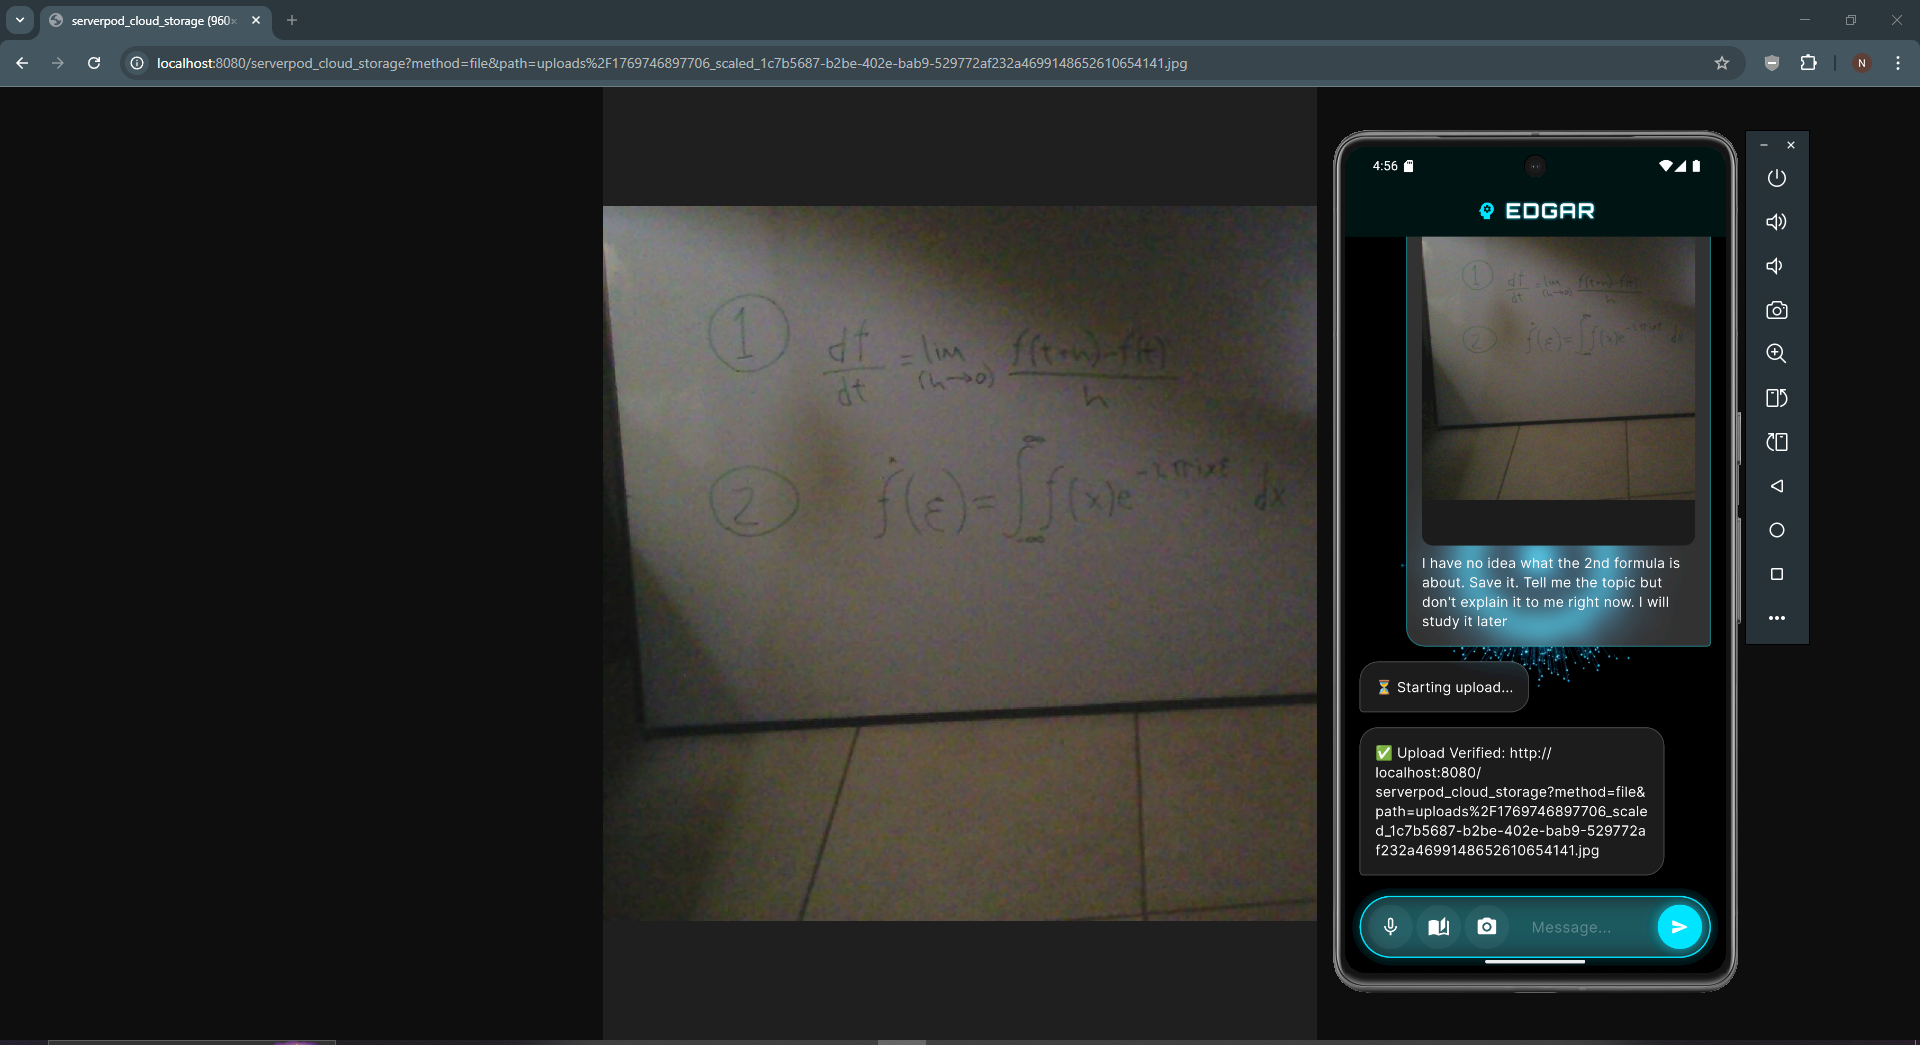
Task: Open the browser three-dot menu
Action: click(x=1898, y=63)
